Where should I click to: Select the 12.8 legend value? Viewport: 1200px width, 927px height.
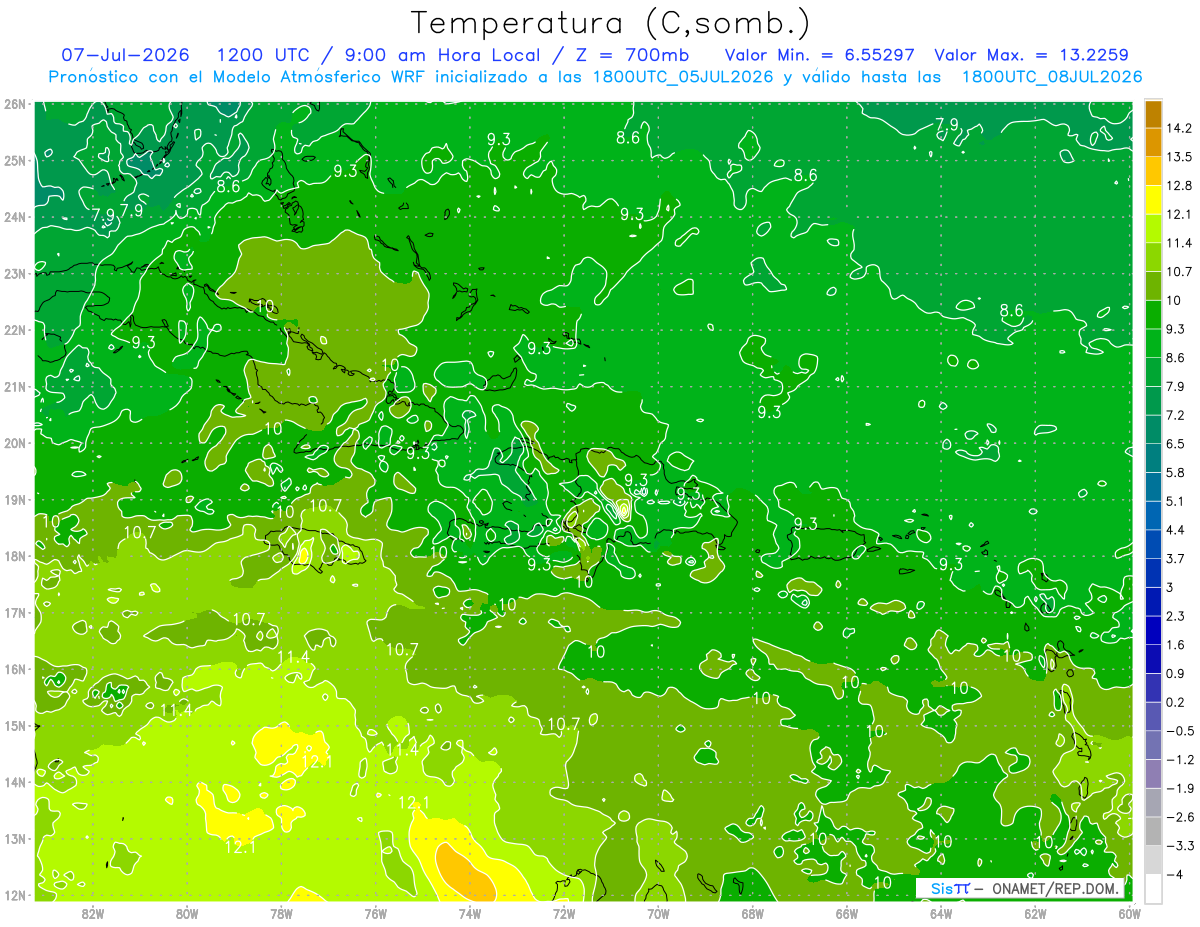click(x=1179, y=186)
